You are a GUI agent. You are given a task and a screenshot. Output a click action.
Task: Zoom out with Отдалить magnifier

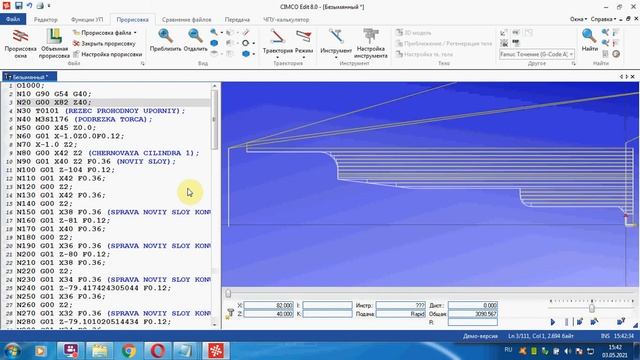click(x=195, y=40)
